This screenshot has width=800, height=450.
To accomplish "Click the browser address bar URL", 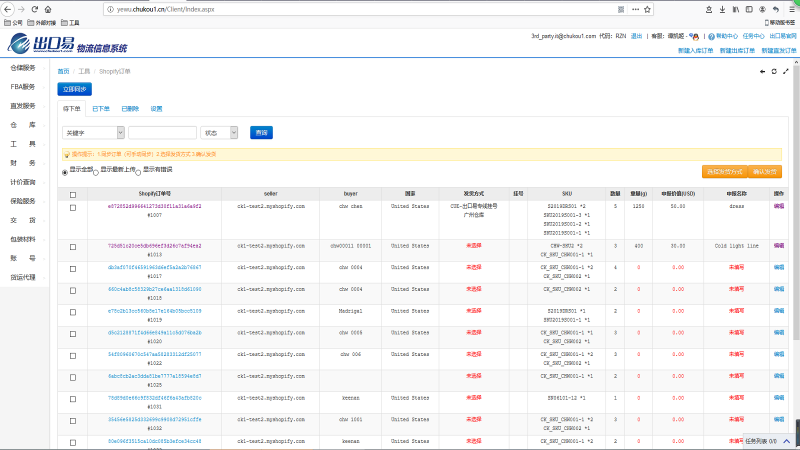I will tap(165, 9).
